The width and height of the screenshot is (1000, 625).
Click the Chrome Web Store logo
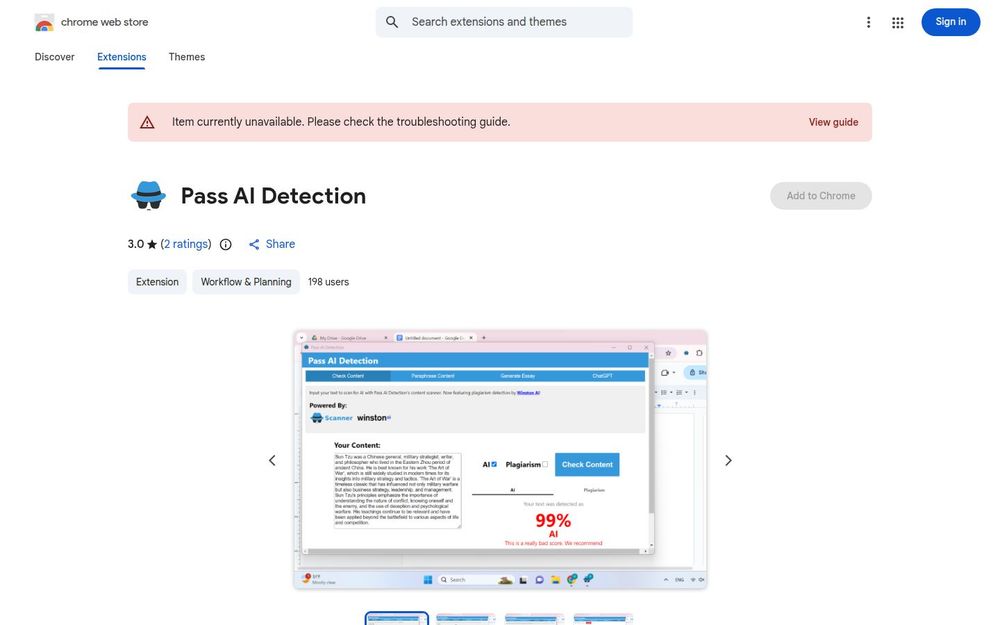[x=44, y=22]
